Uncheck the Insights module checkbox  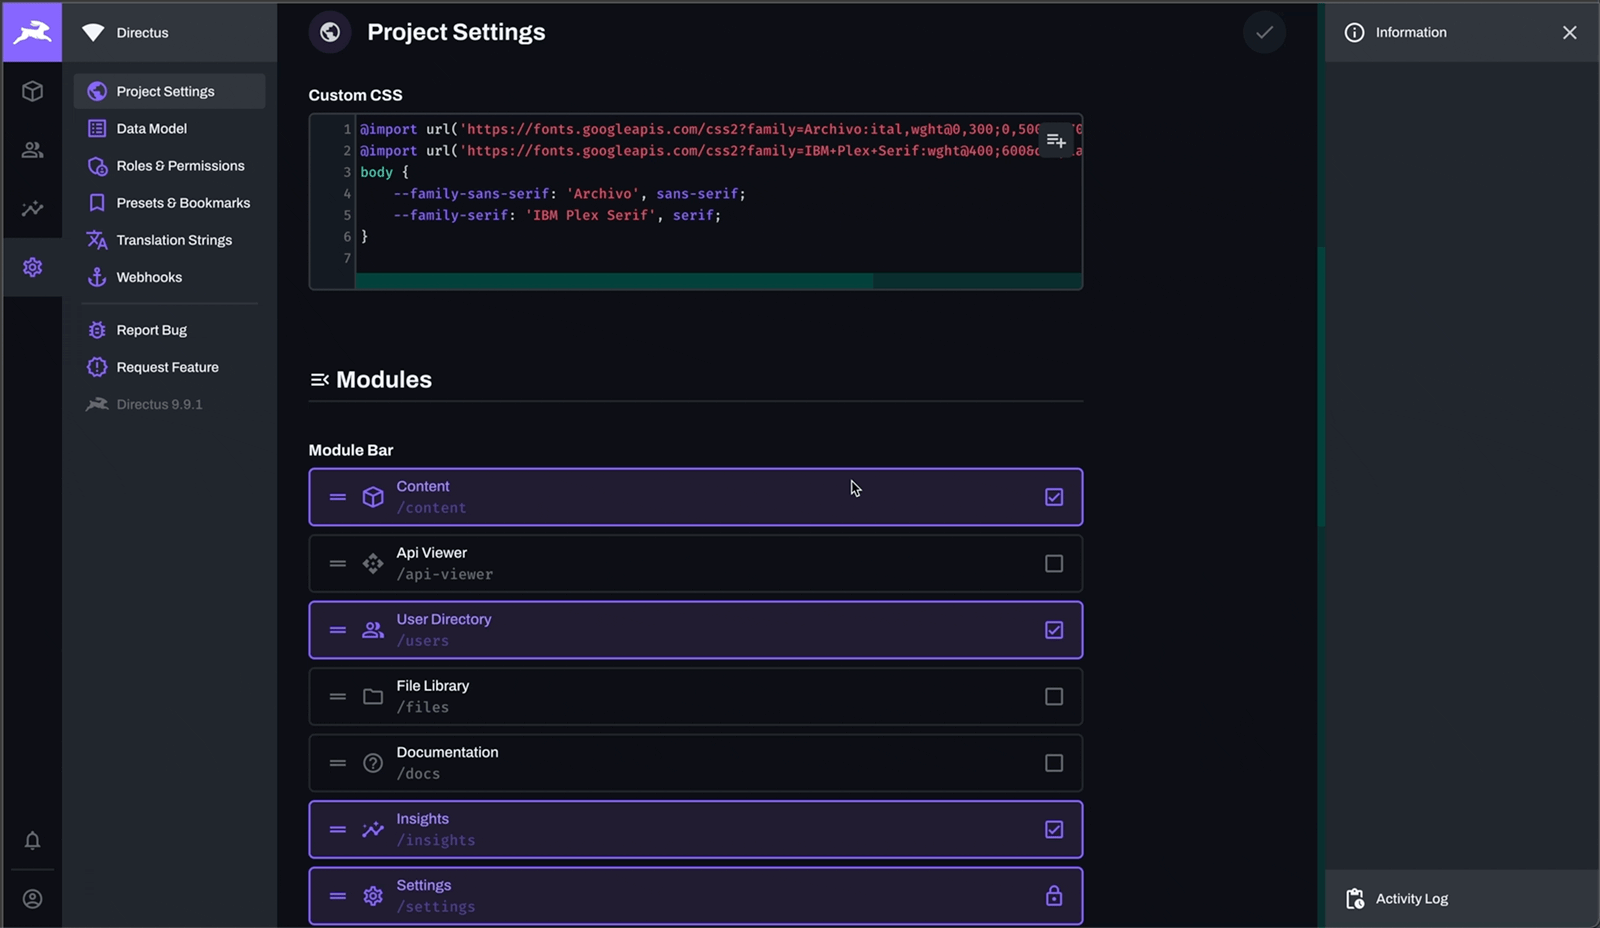coord(1054,830)
